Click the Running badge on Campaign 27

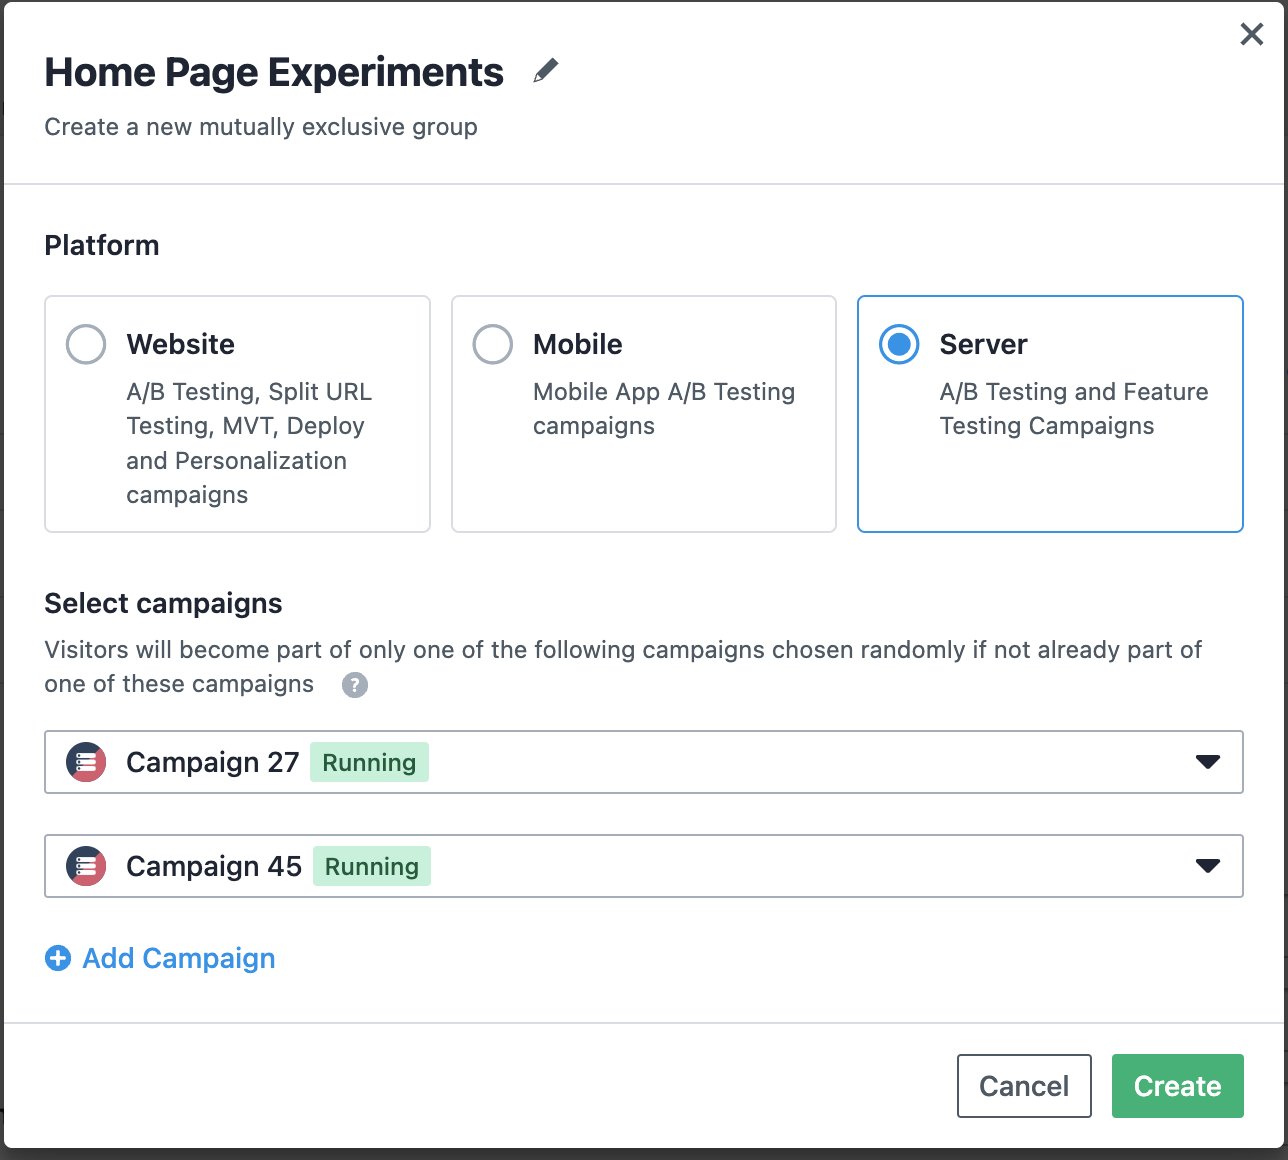369,762
